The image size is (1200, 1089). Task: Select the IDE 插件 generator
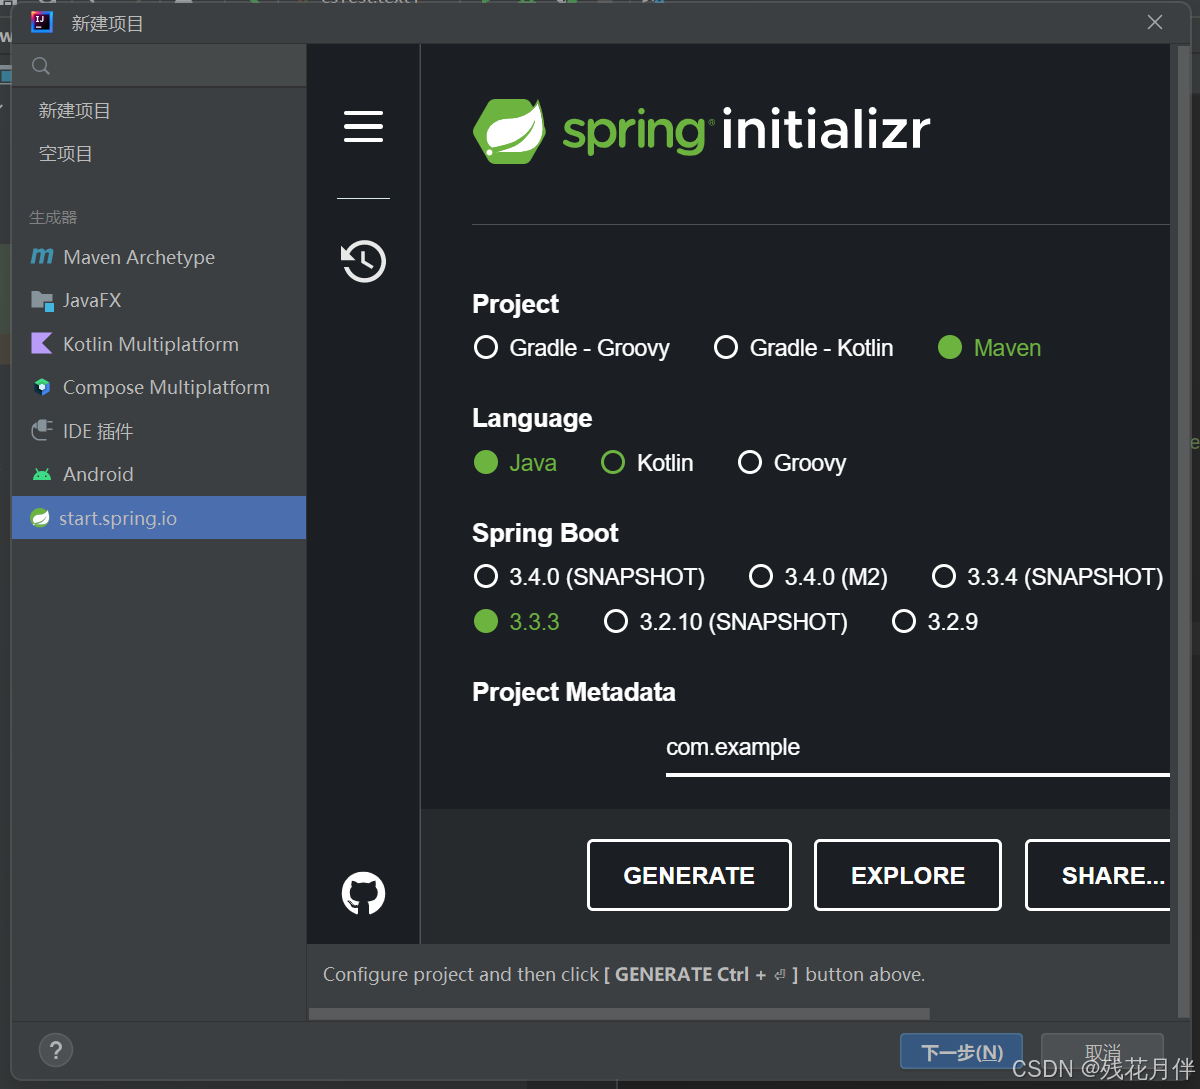point(159,431)
